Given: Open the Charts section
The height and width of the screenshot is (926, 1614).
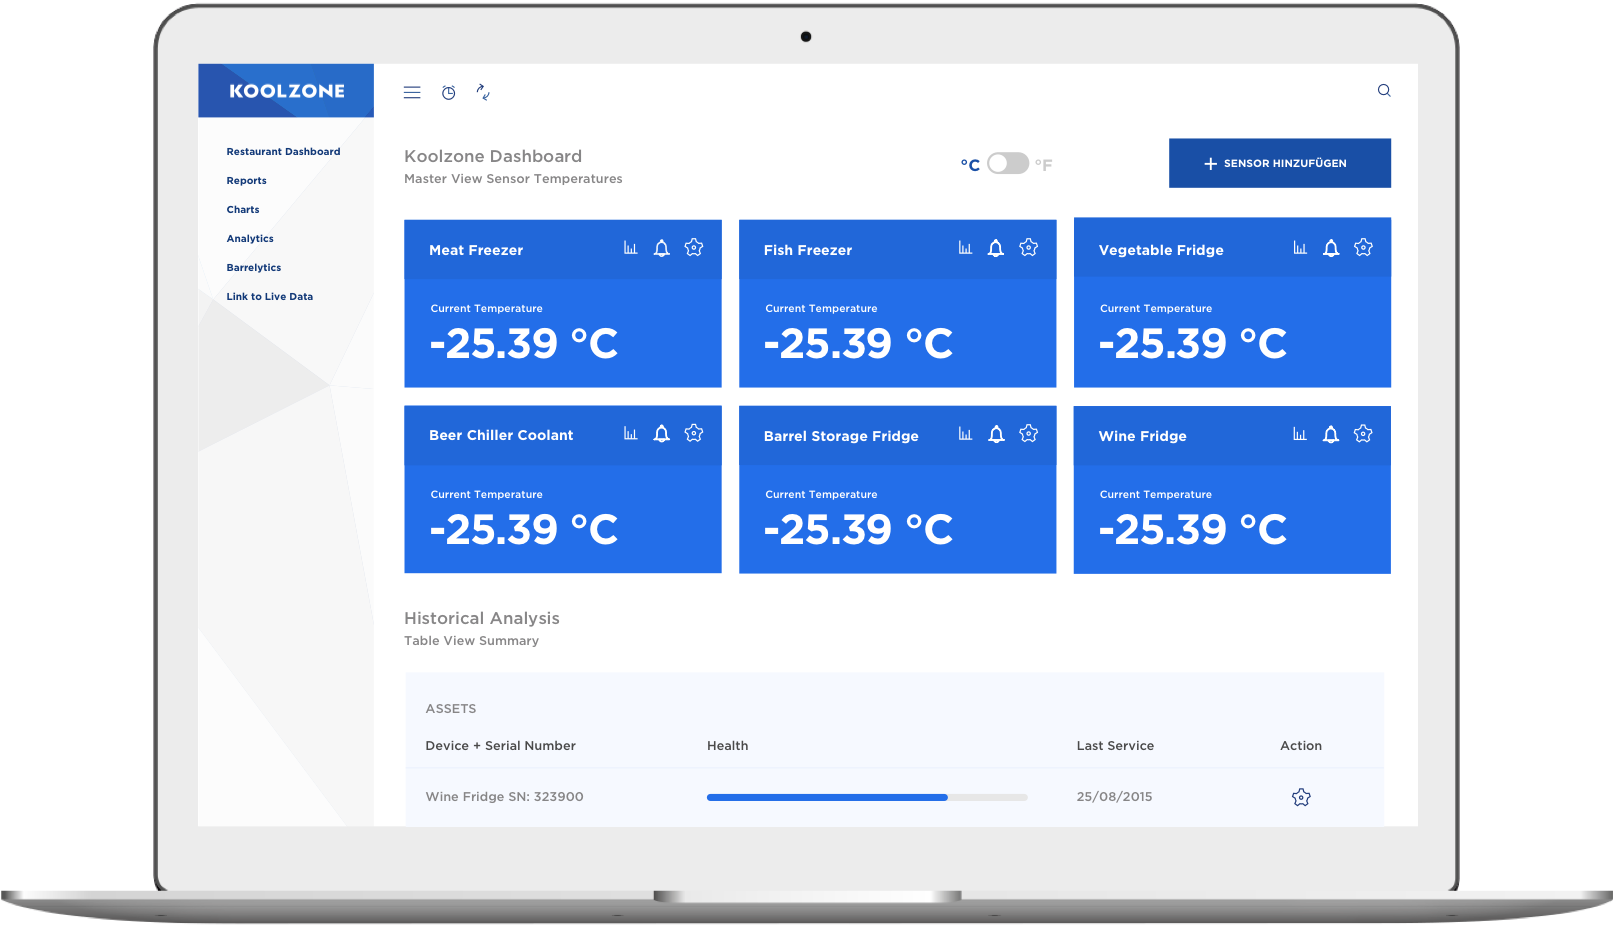Looking at the screenshot, I should click(243, 209).
